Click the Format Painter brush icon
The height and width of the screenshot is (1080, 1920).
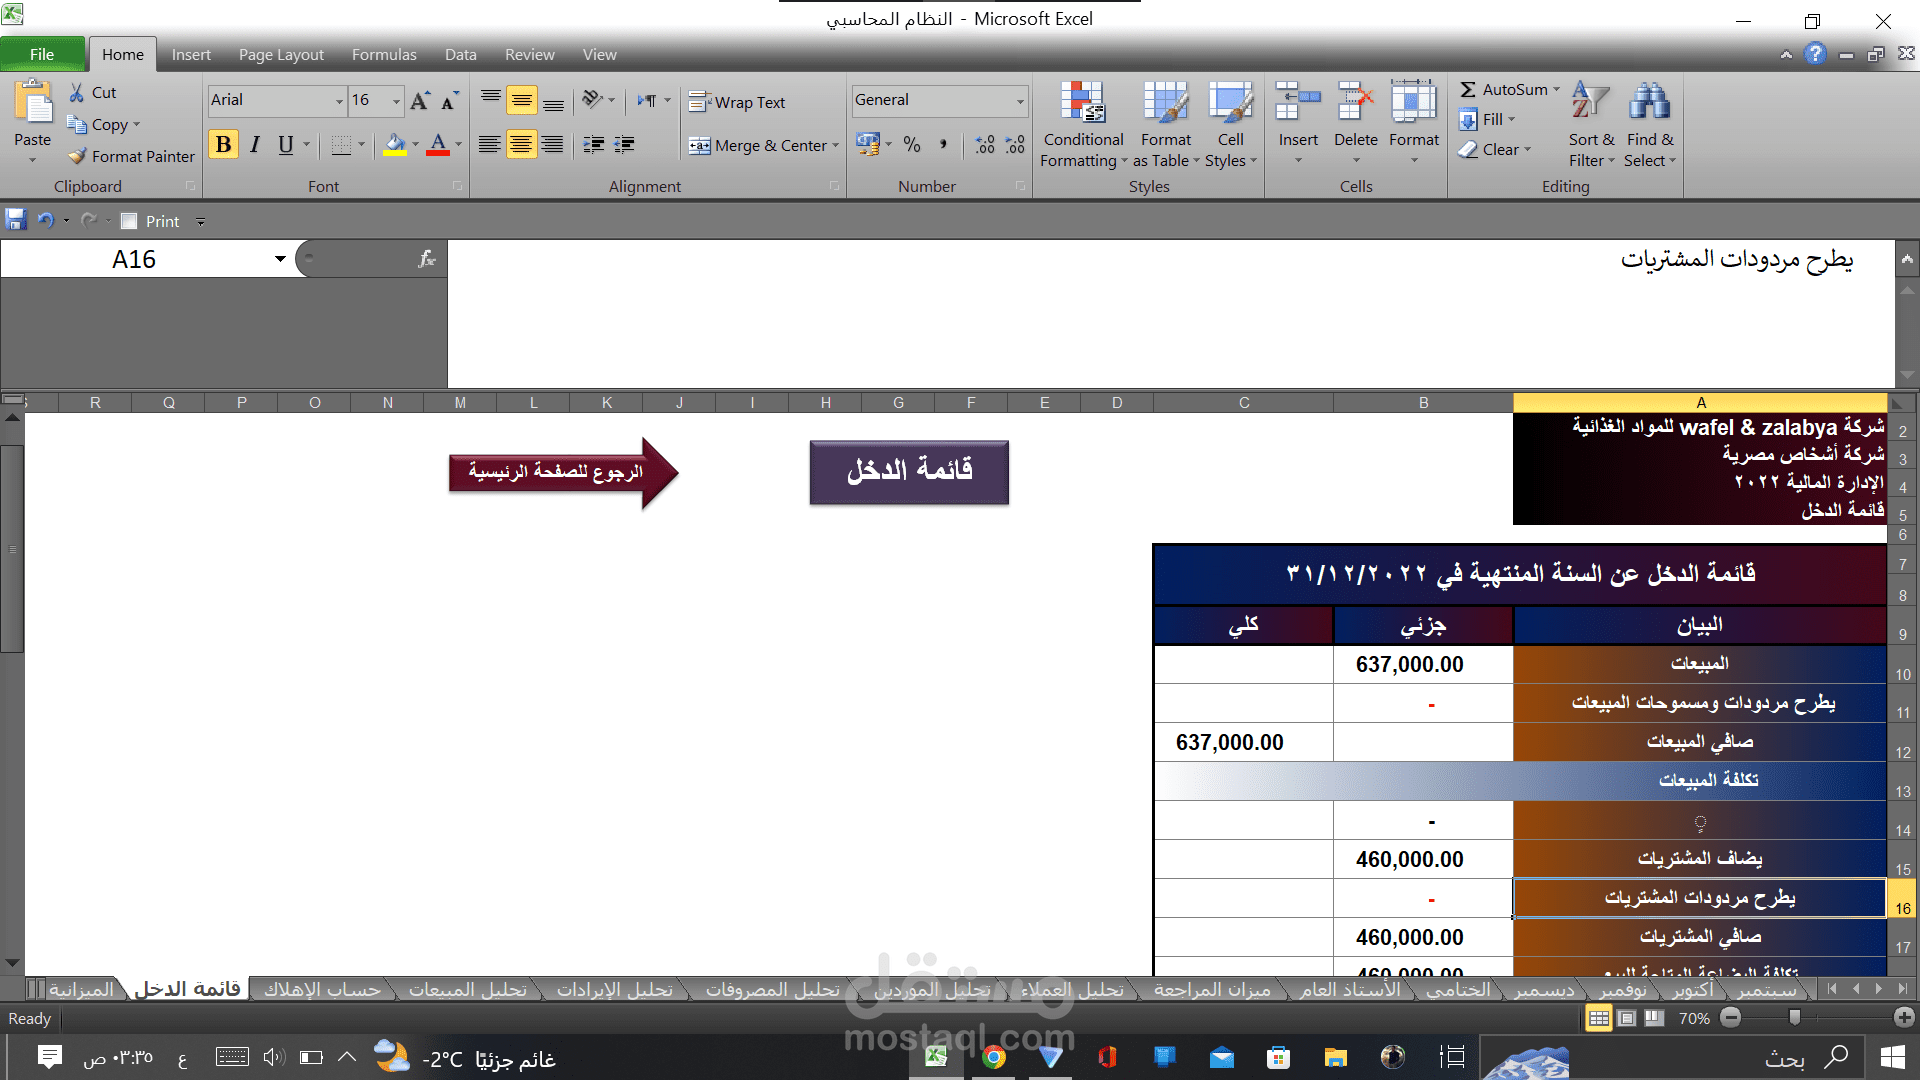click(78, 156)
